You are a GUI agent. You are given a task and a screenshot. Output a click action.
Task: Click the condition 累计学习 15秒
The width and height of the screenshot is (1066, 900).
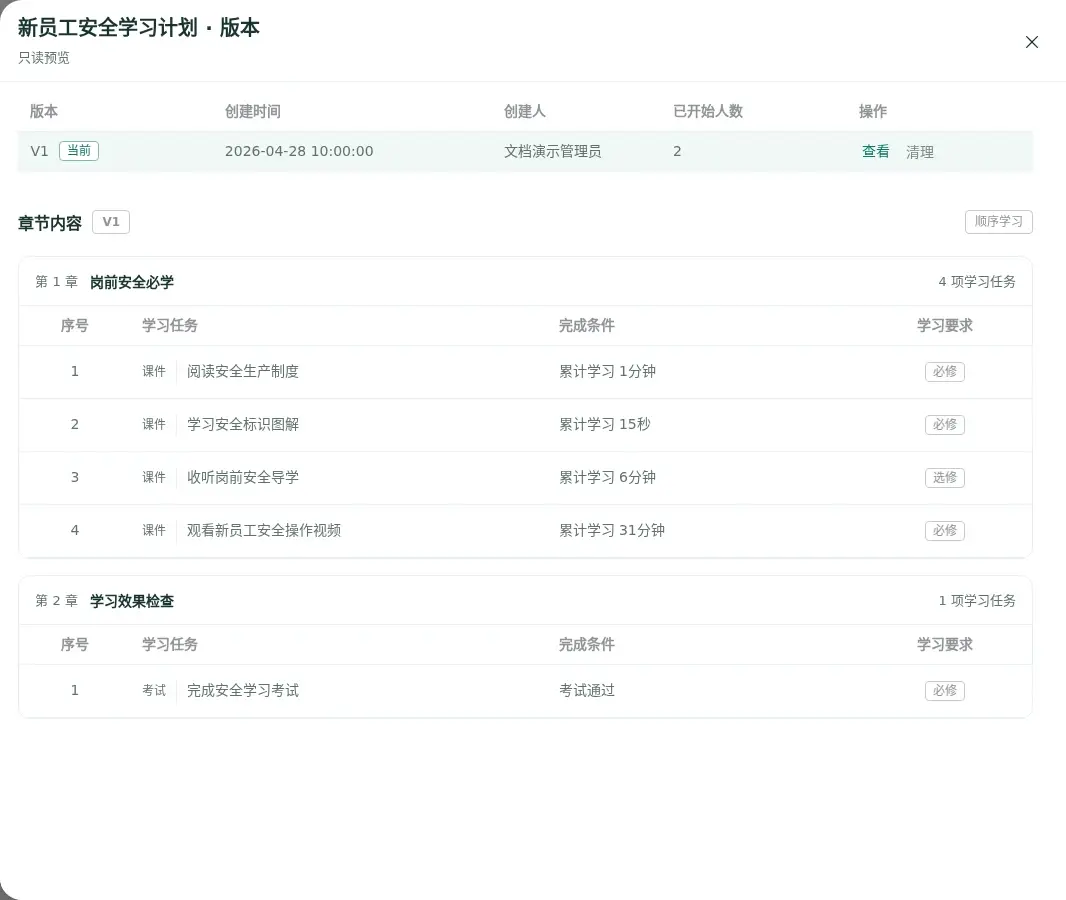click(x=604, y=424)
